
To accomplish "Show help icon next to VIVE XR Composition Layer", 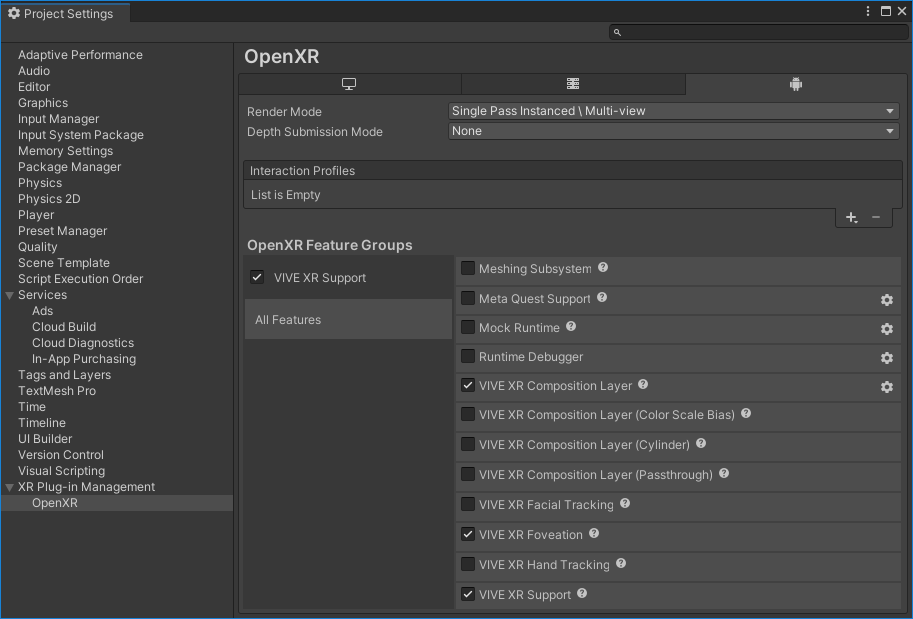I will click(x=643, y=384).
